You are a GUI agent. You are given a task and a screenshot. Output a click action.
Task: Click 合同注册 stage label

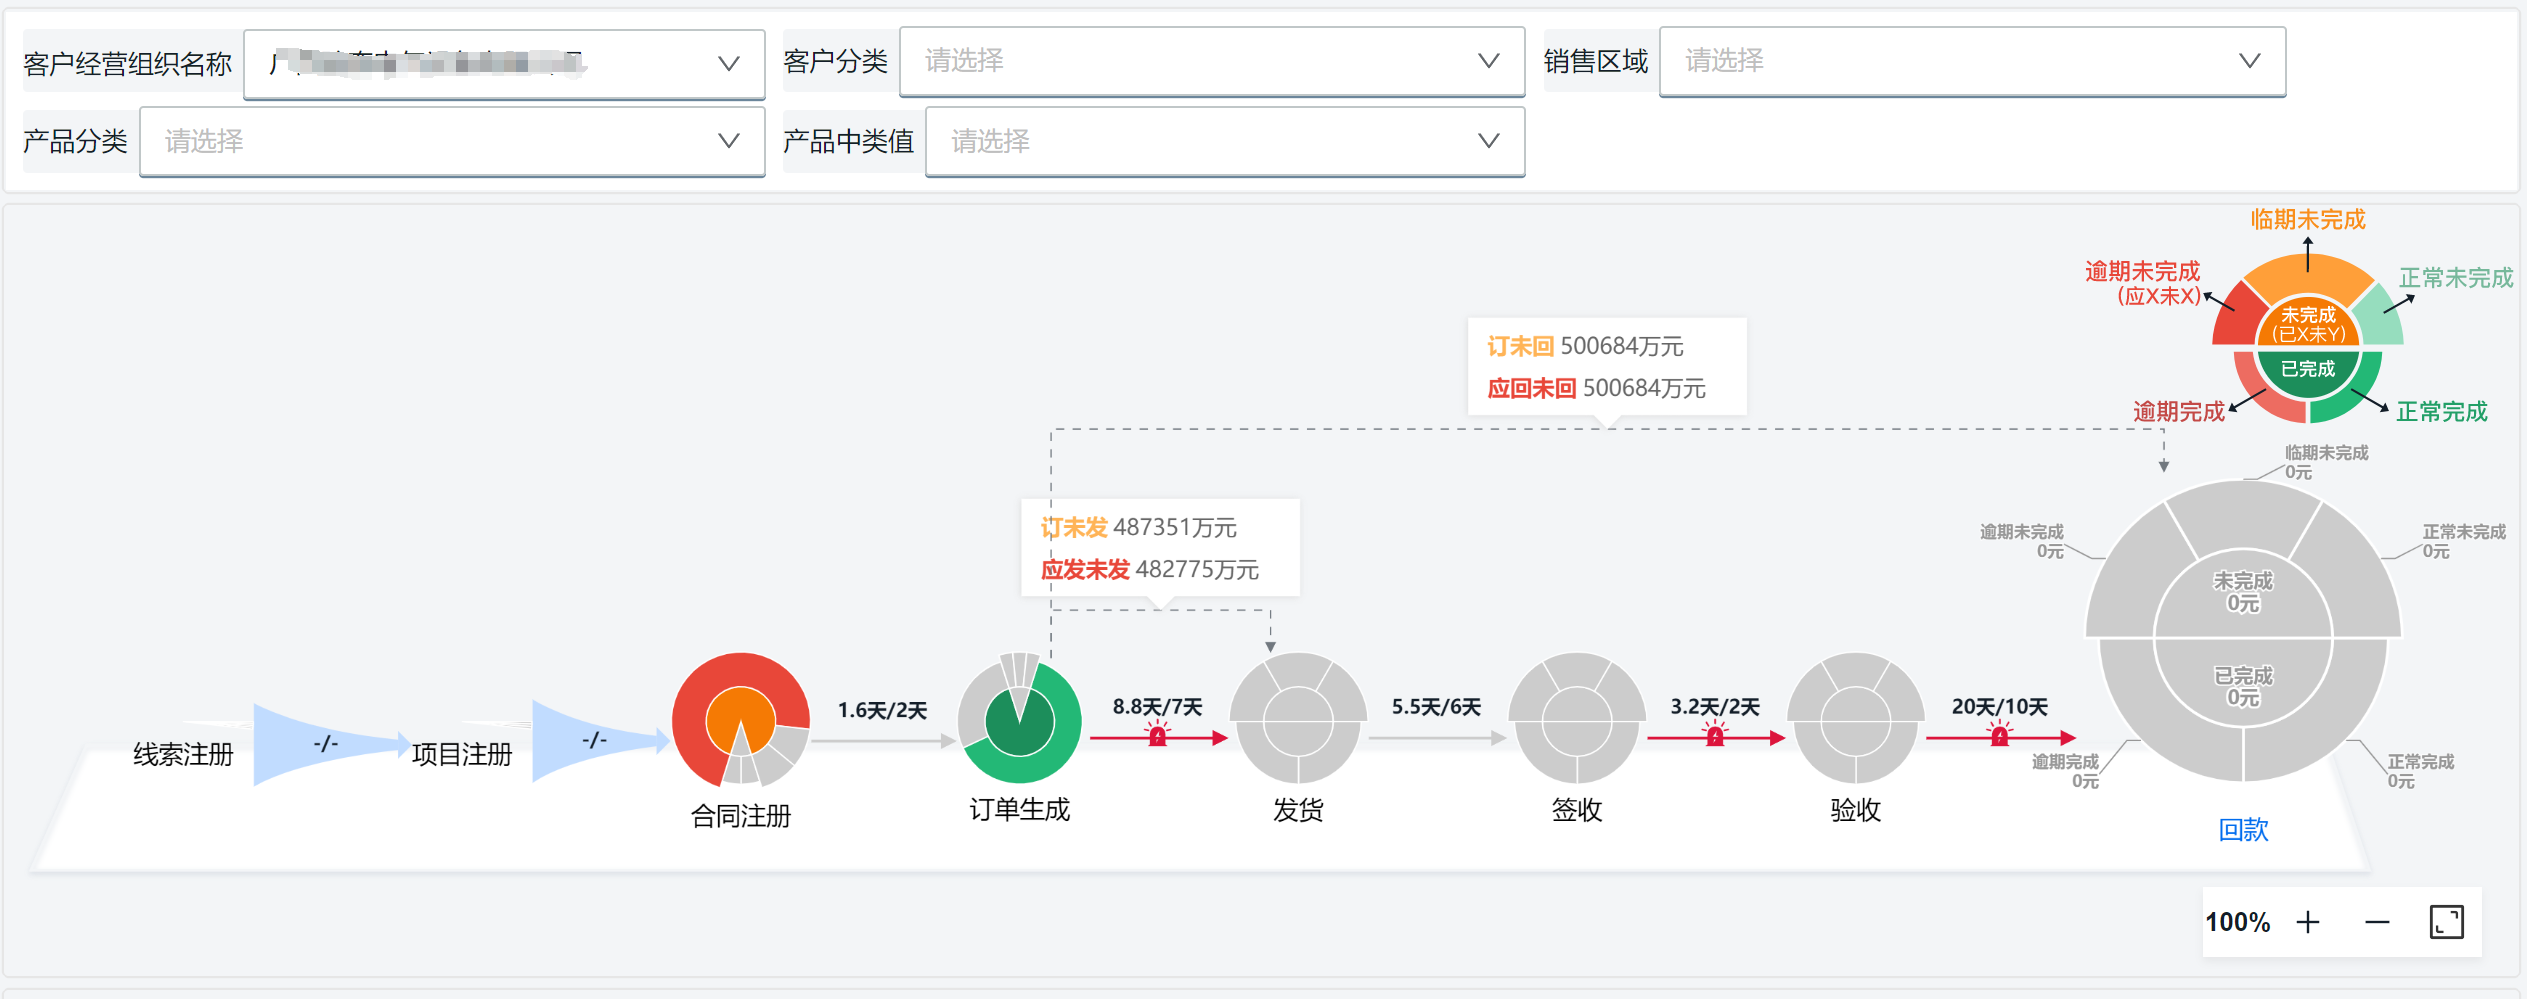click(741, 816)
